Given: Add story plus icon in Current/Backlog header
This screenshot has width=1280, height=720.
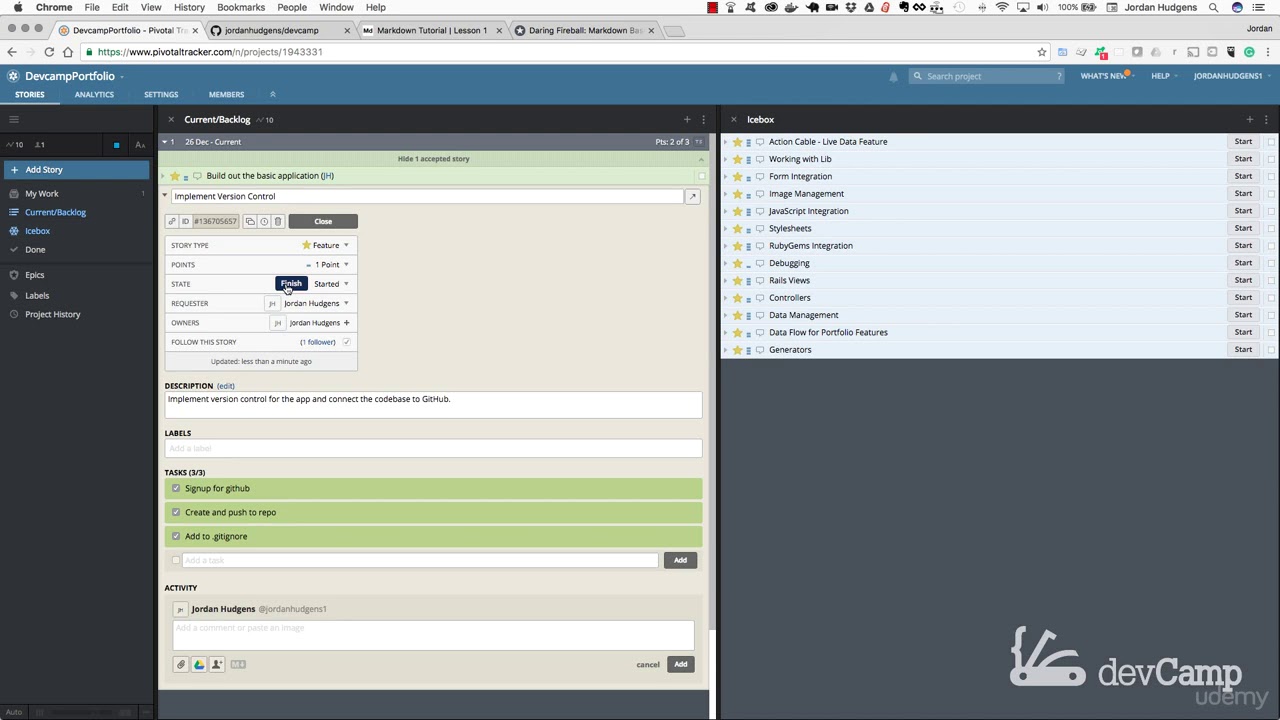Looking at the screenshot, I should click(687, 119).
